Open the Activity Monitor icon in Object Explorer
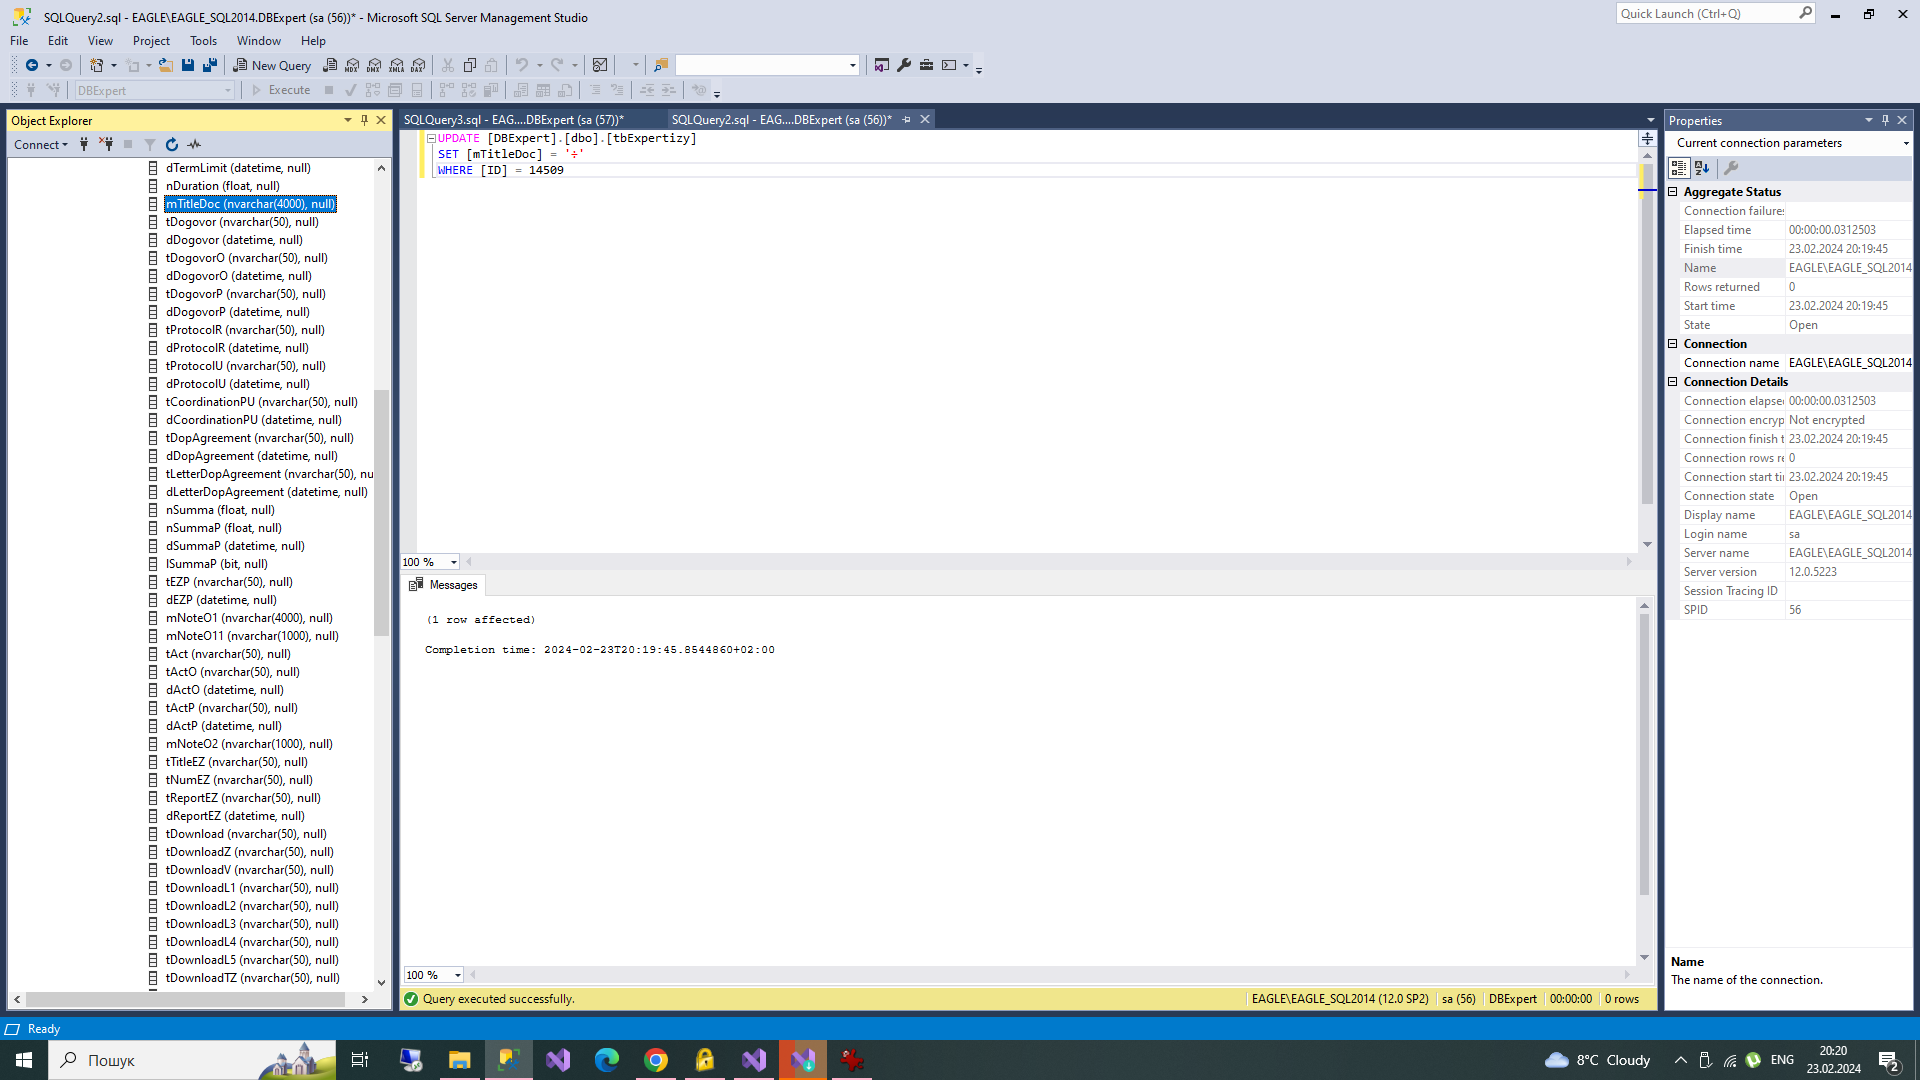The width and height of the screenshot is (1920, 1080). [194, 145]
